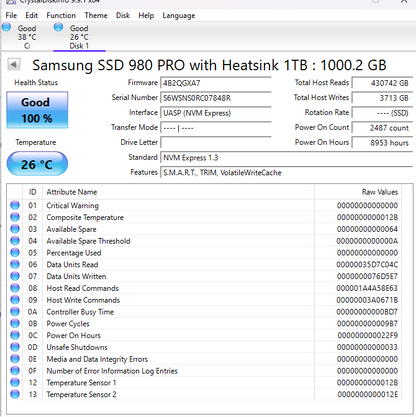Open the Theme menu

96,15
